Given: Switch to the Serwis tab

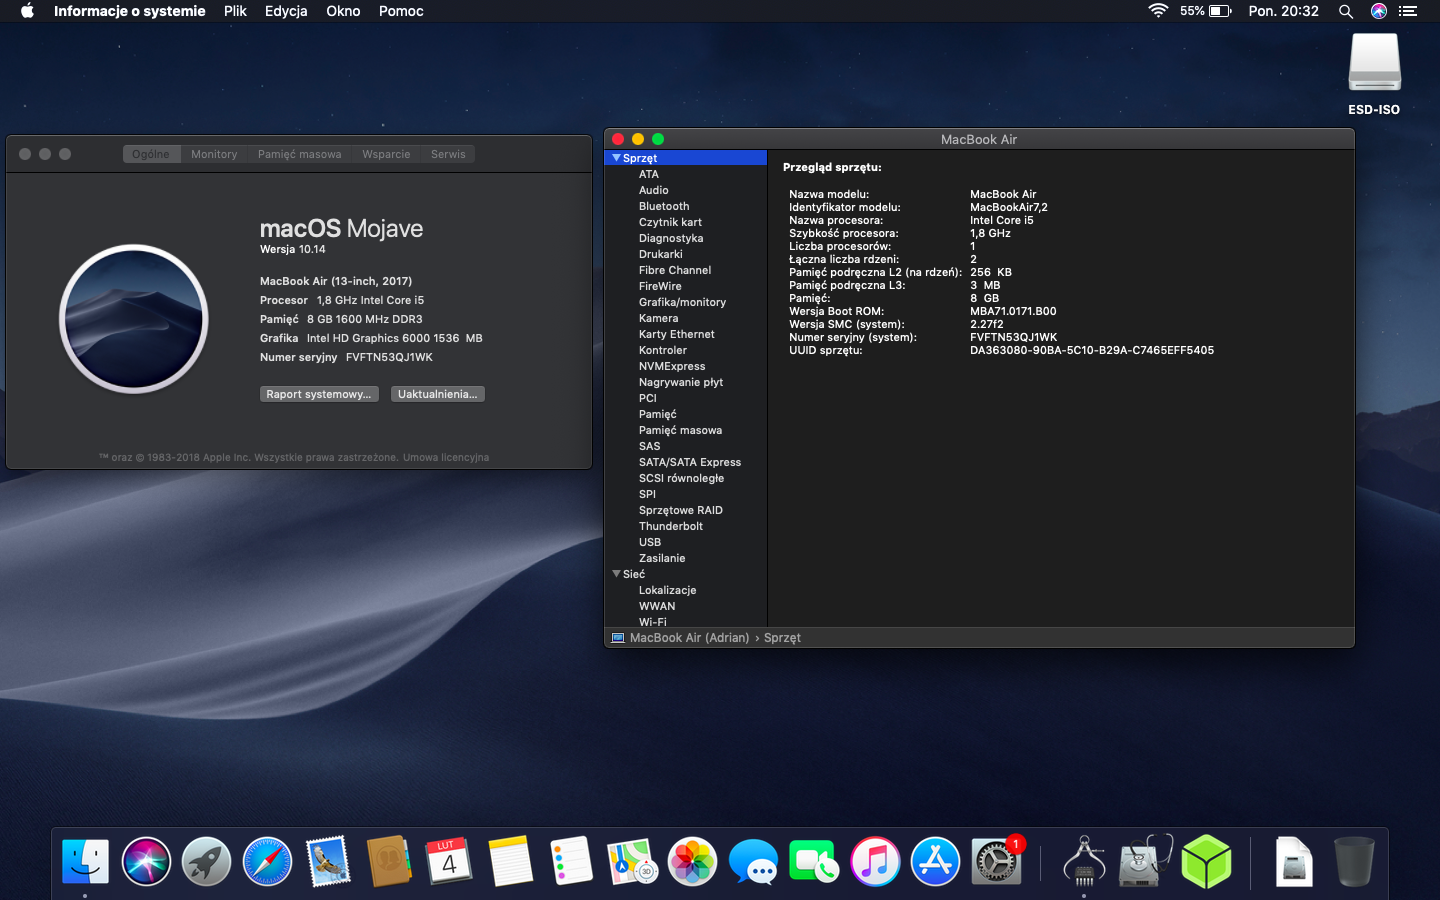Looking at the screenshot, I should coord(448,154).
